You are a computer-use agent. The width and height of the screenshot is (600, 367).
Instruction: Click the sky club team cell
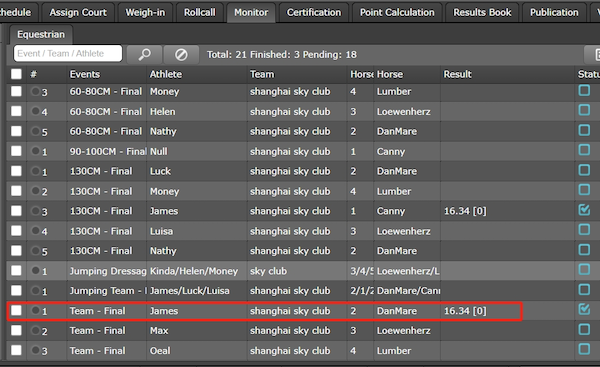268,271
